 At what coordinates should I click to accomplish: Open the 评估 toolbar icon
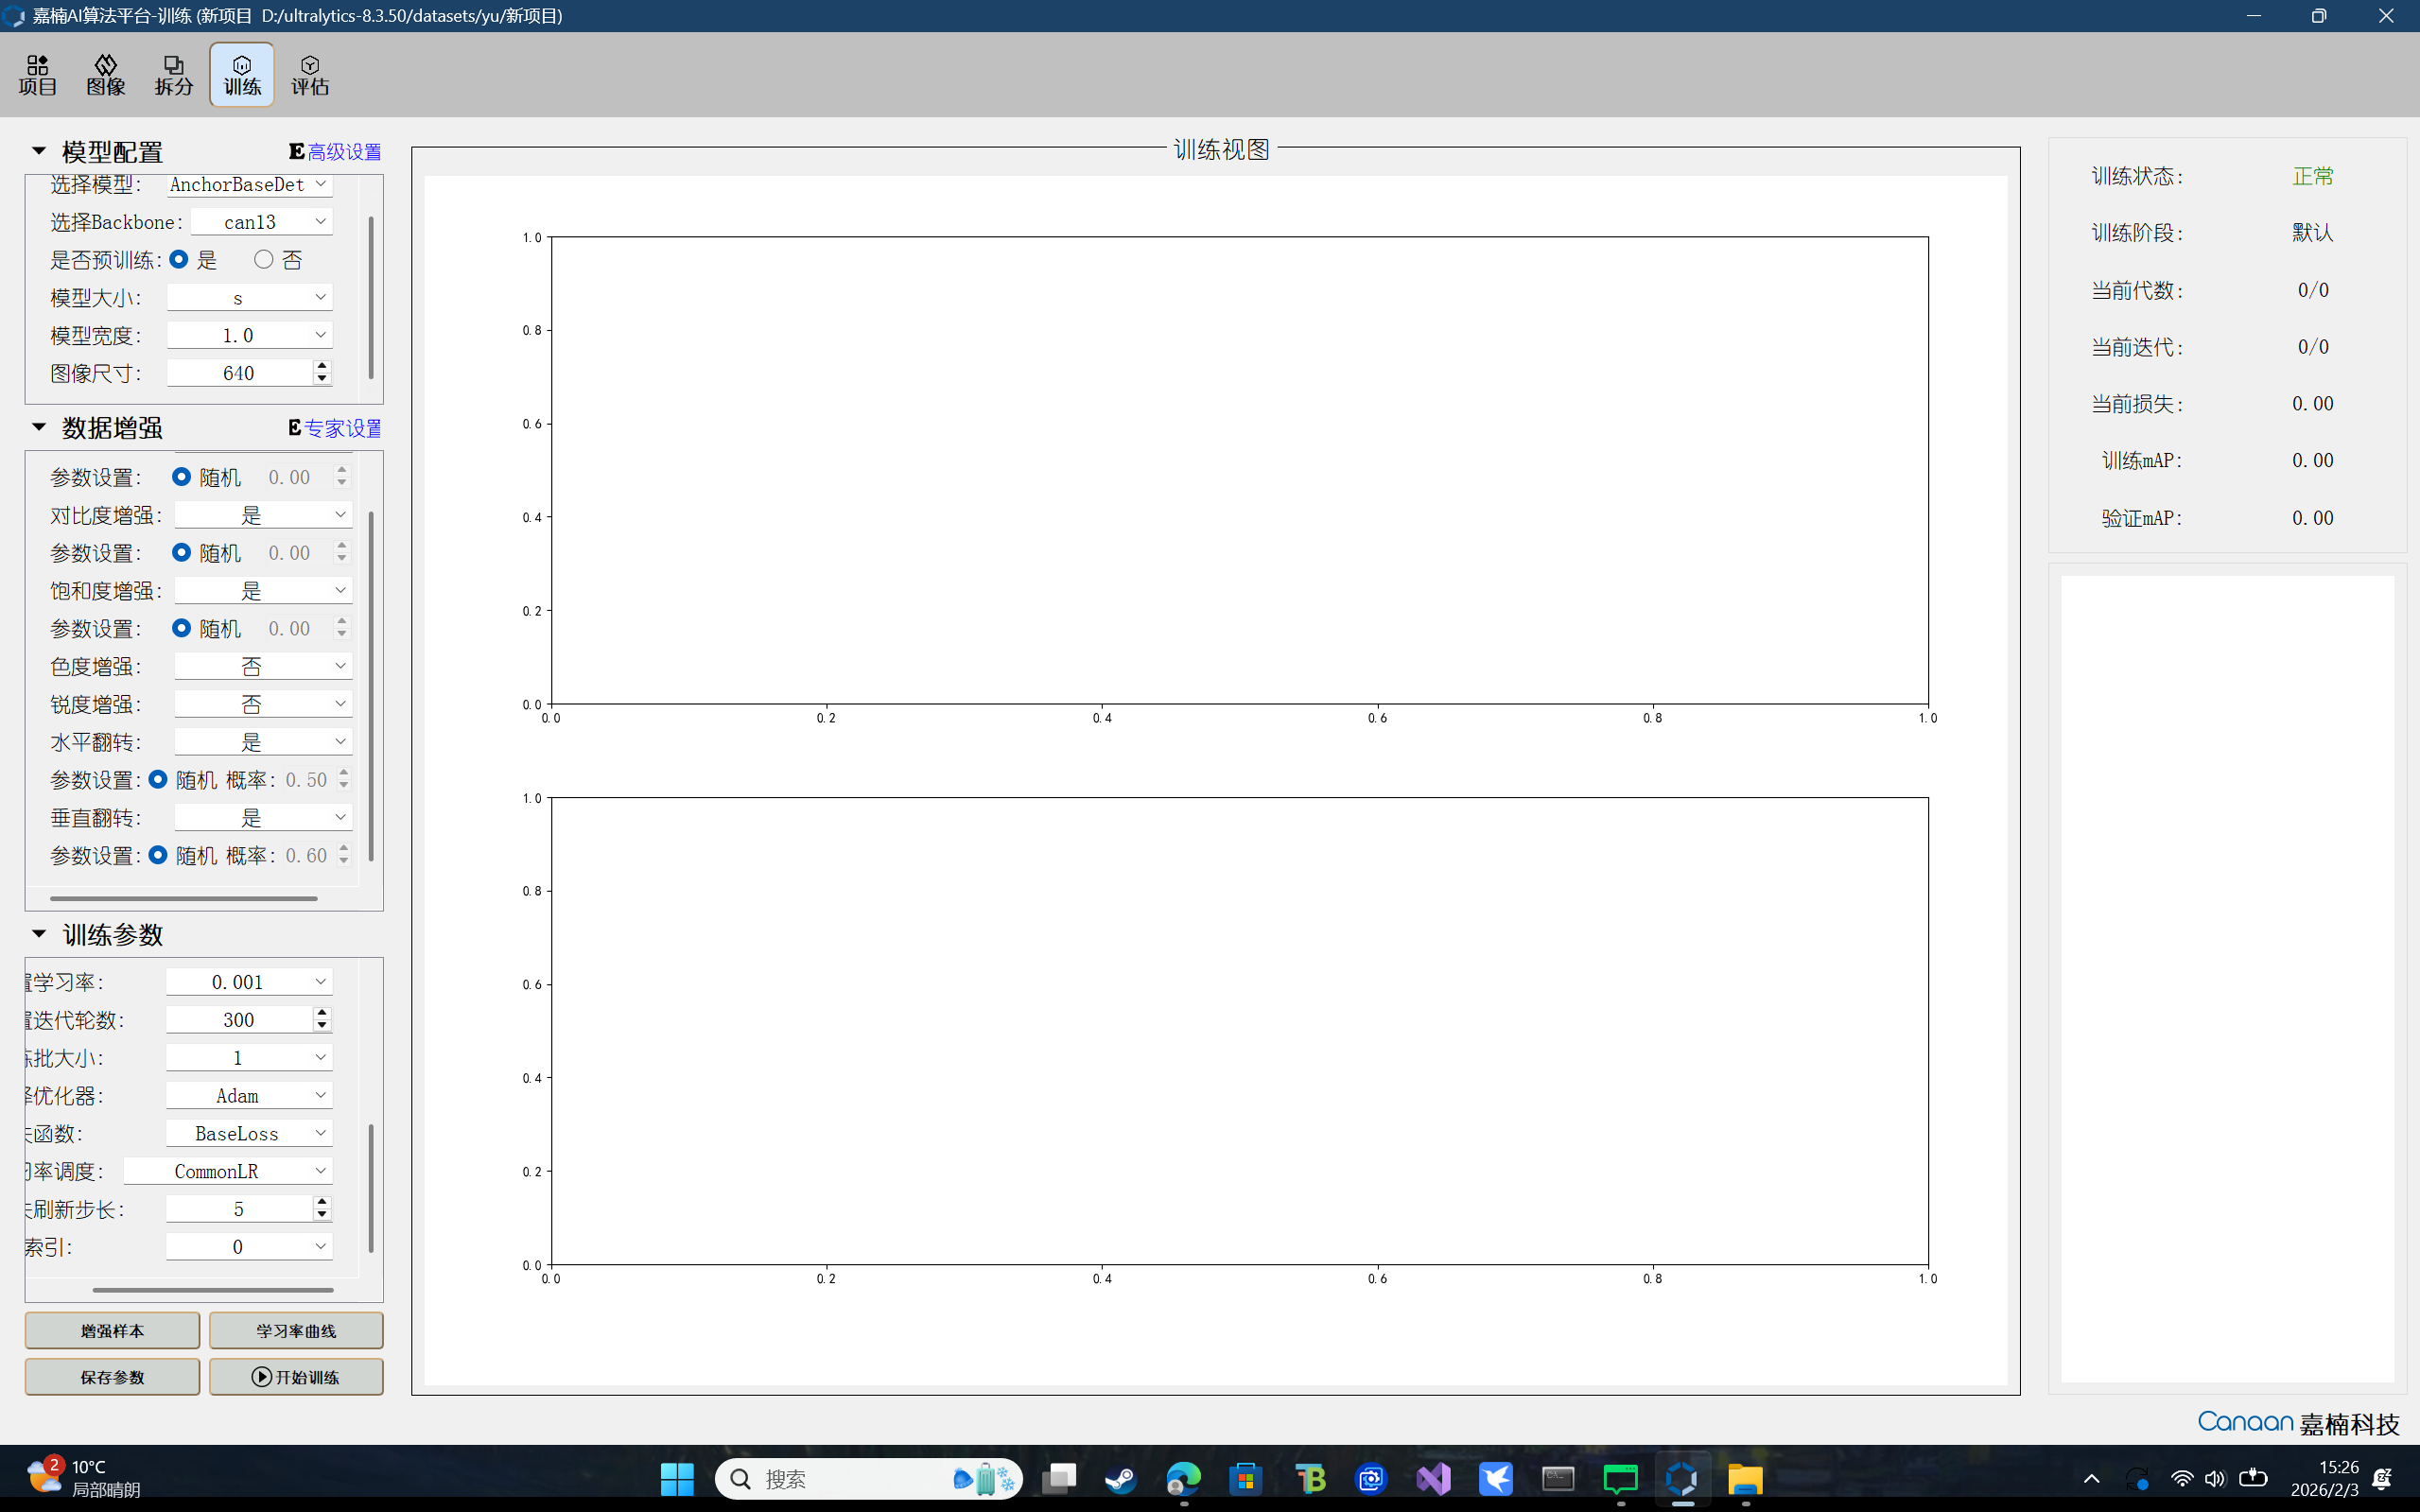pos(309,75)
